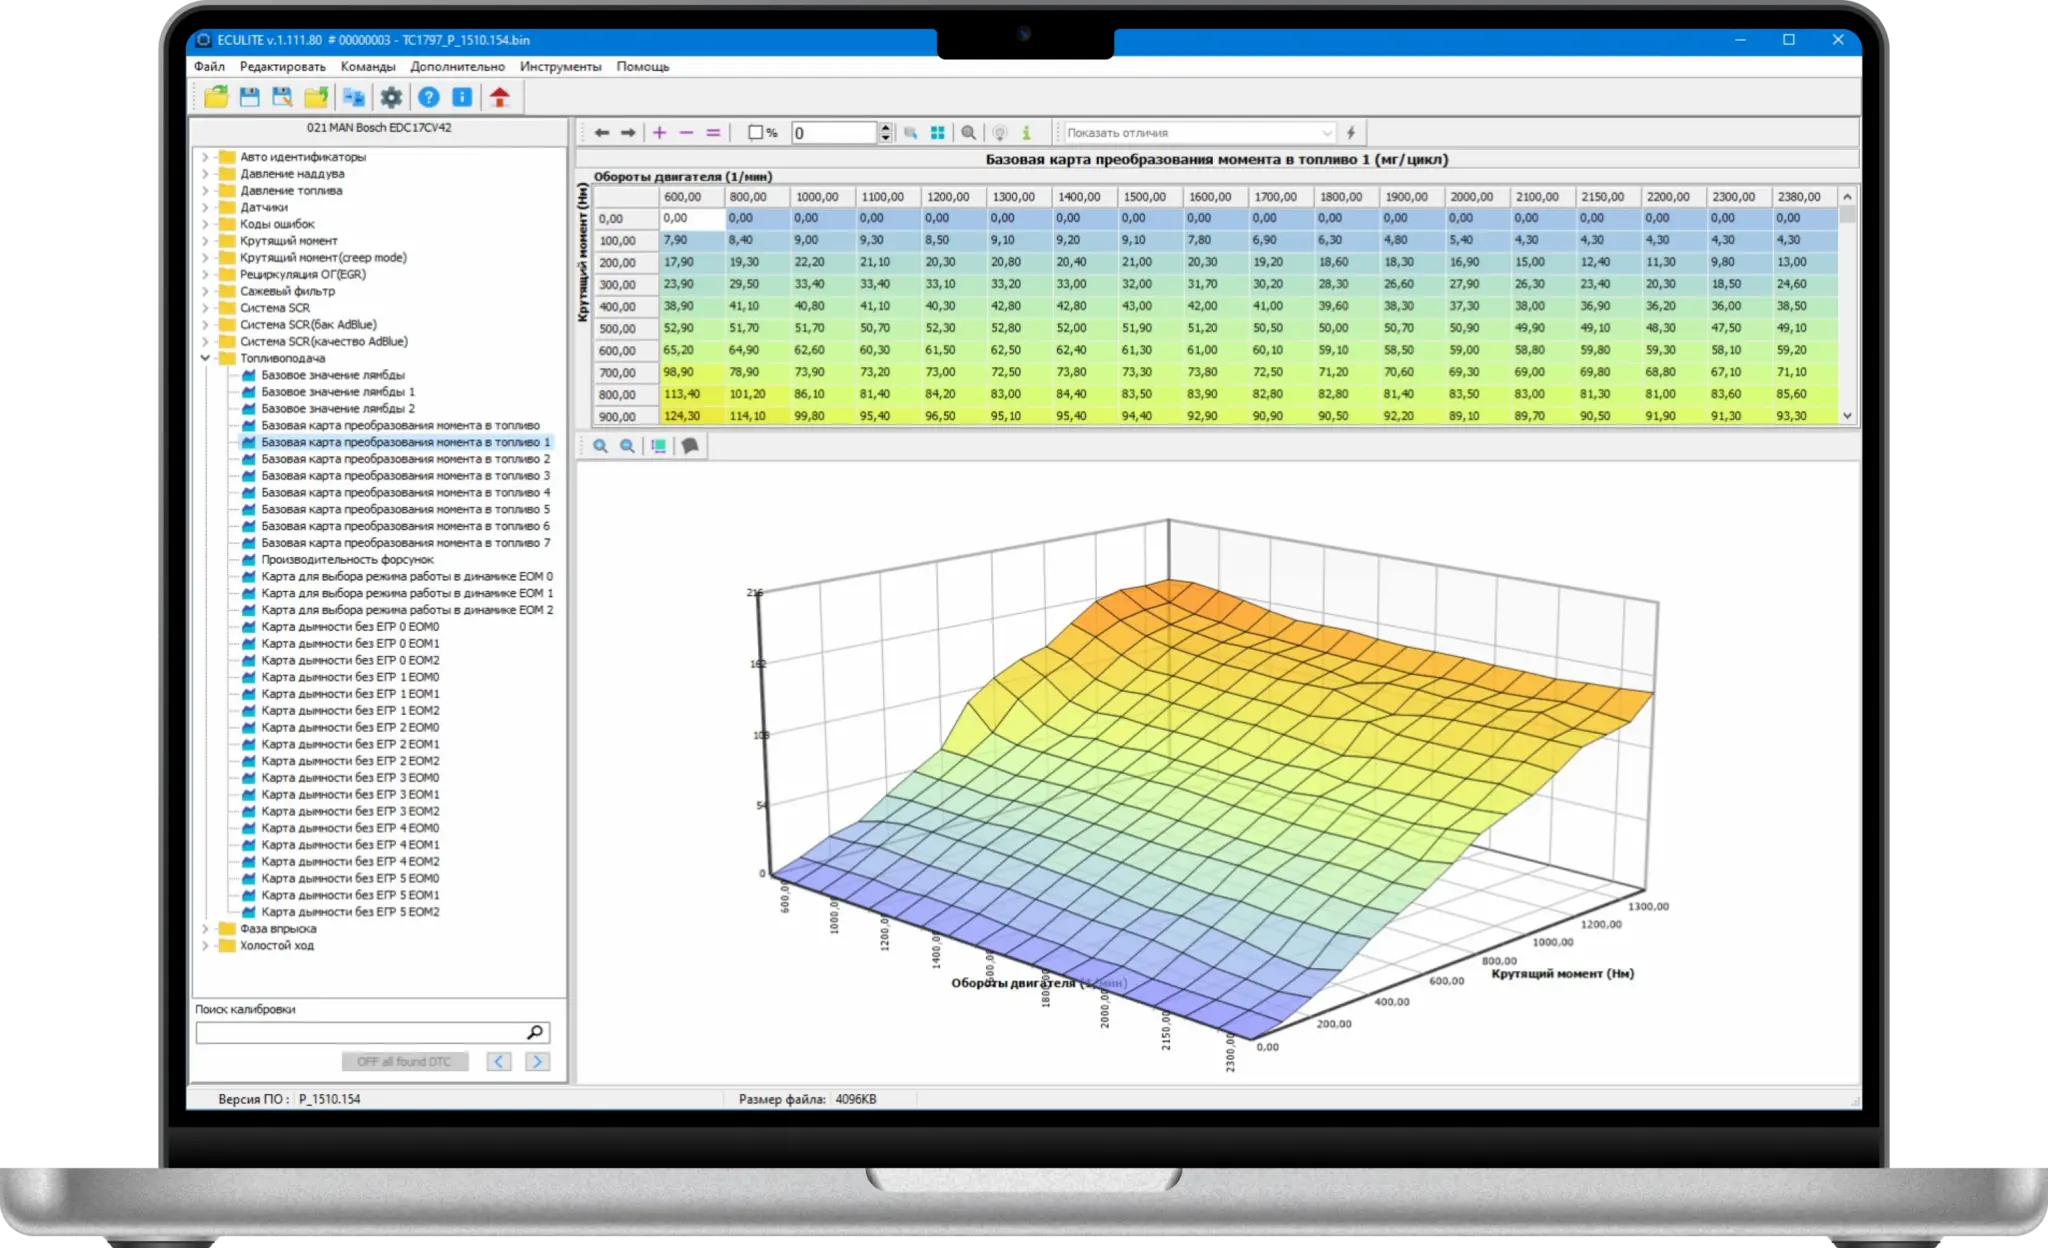This screenshot has height=1248, width=2048.
Task: Select Карта дымности без ЕГР 5 ЕОМ2
Action: (349, 912)
